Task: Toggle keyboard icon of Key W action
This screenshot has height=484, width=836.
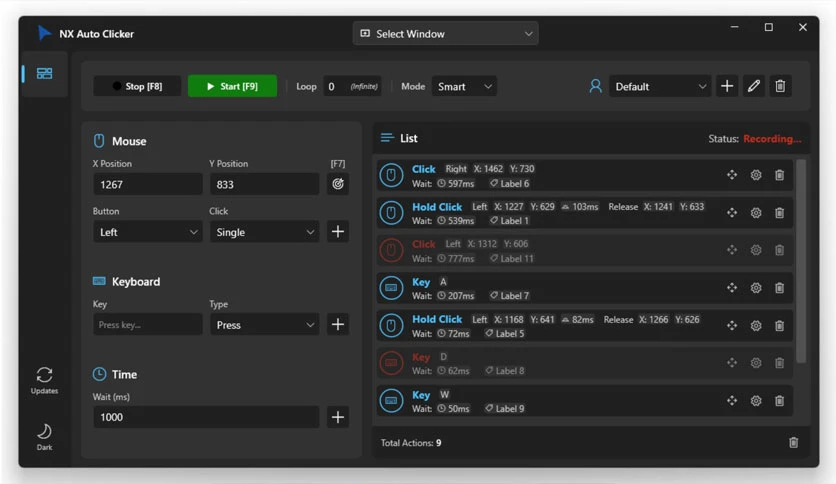Action: click(391, 401)
